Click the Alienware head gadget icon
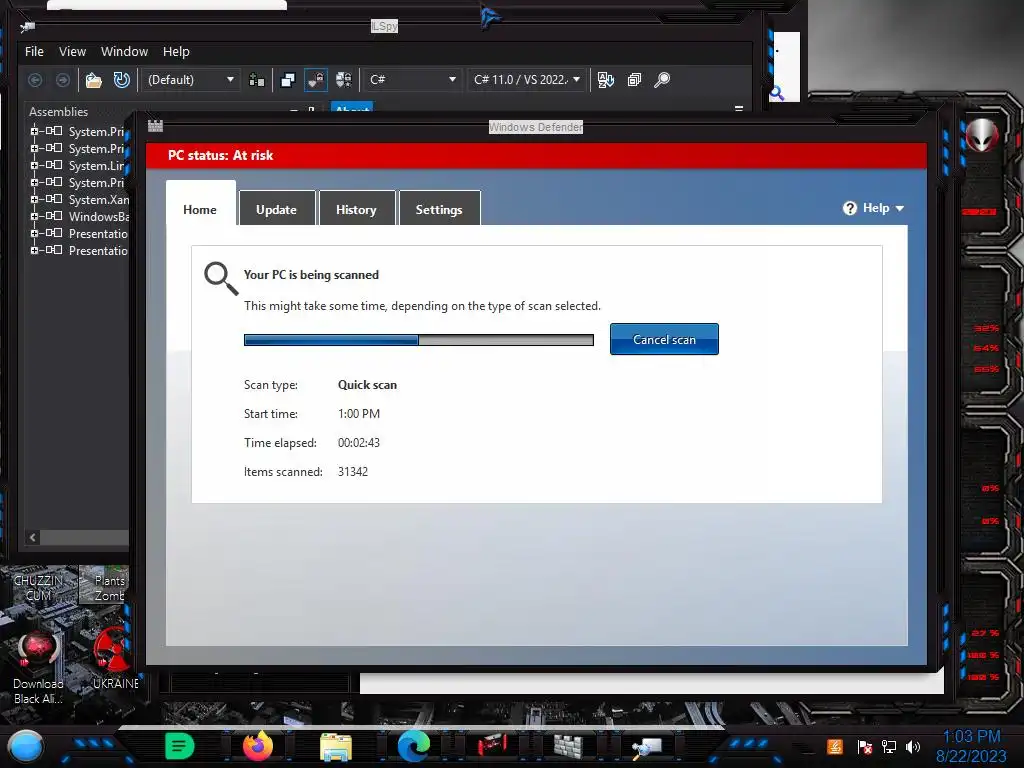 point(982,135)
